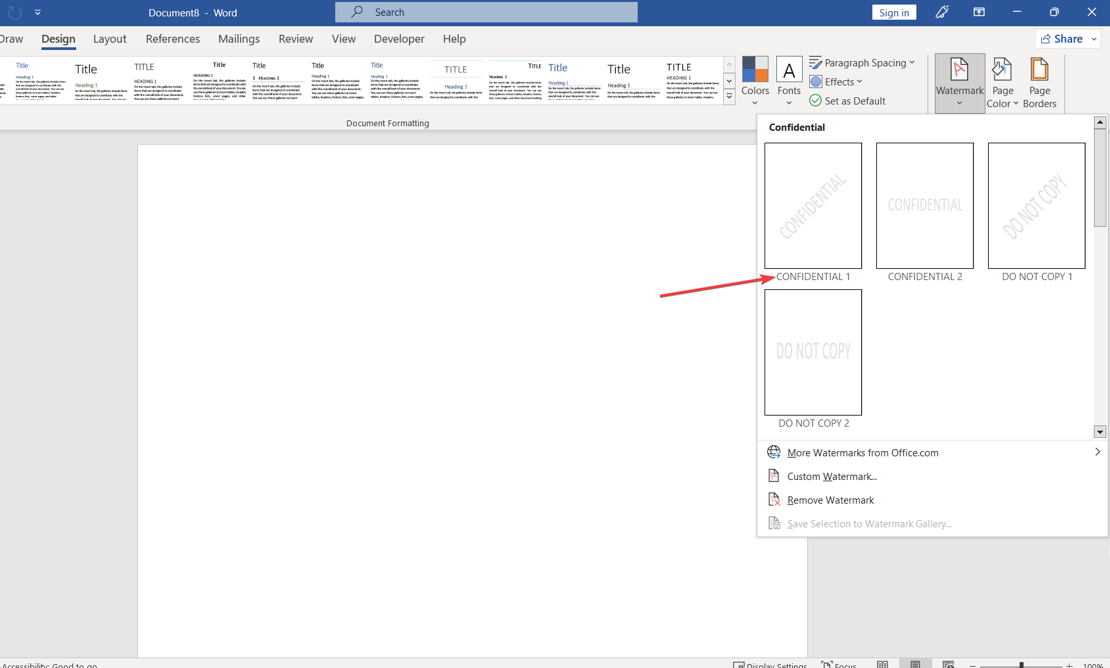Choose the DO NOT COPY 1 watermark thumbnail

[x=1036, y=205]
